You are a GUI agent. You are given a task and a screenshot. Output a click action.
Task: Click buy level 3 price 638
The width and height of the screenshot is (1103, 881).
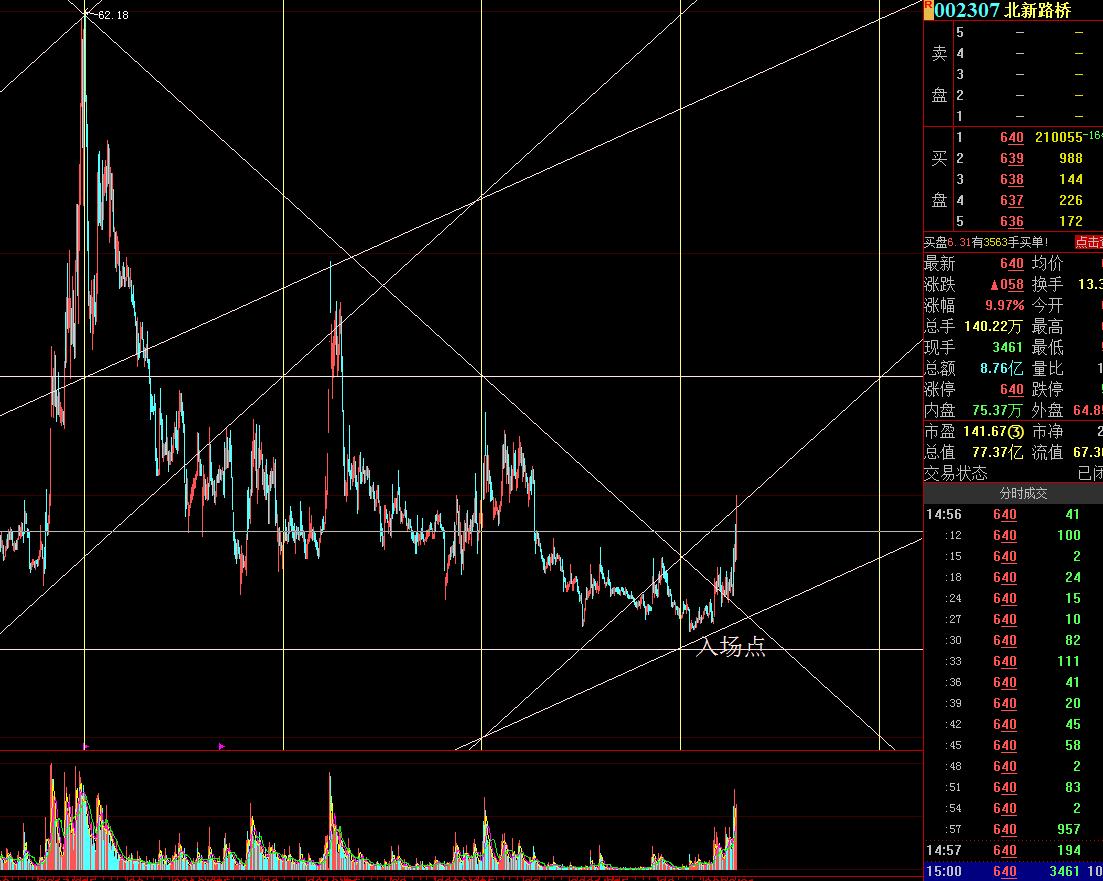[1012, 179]
